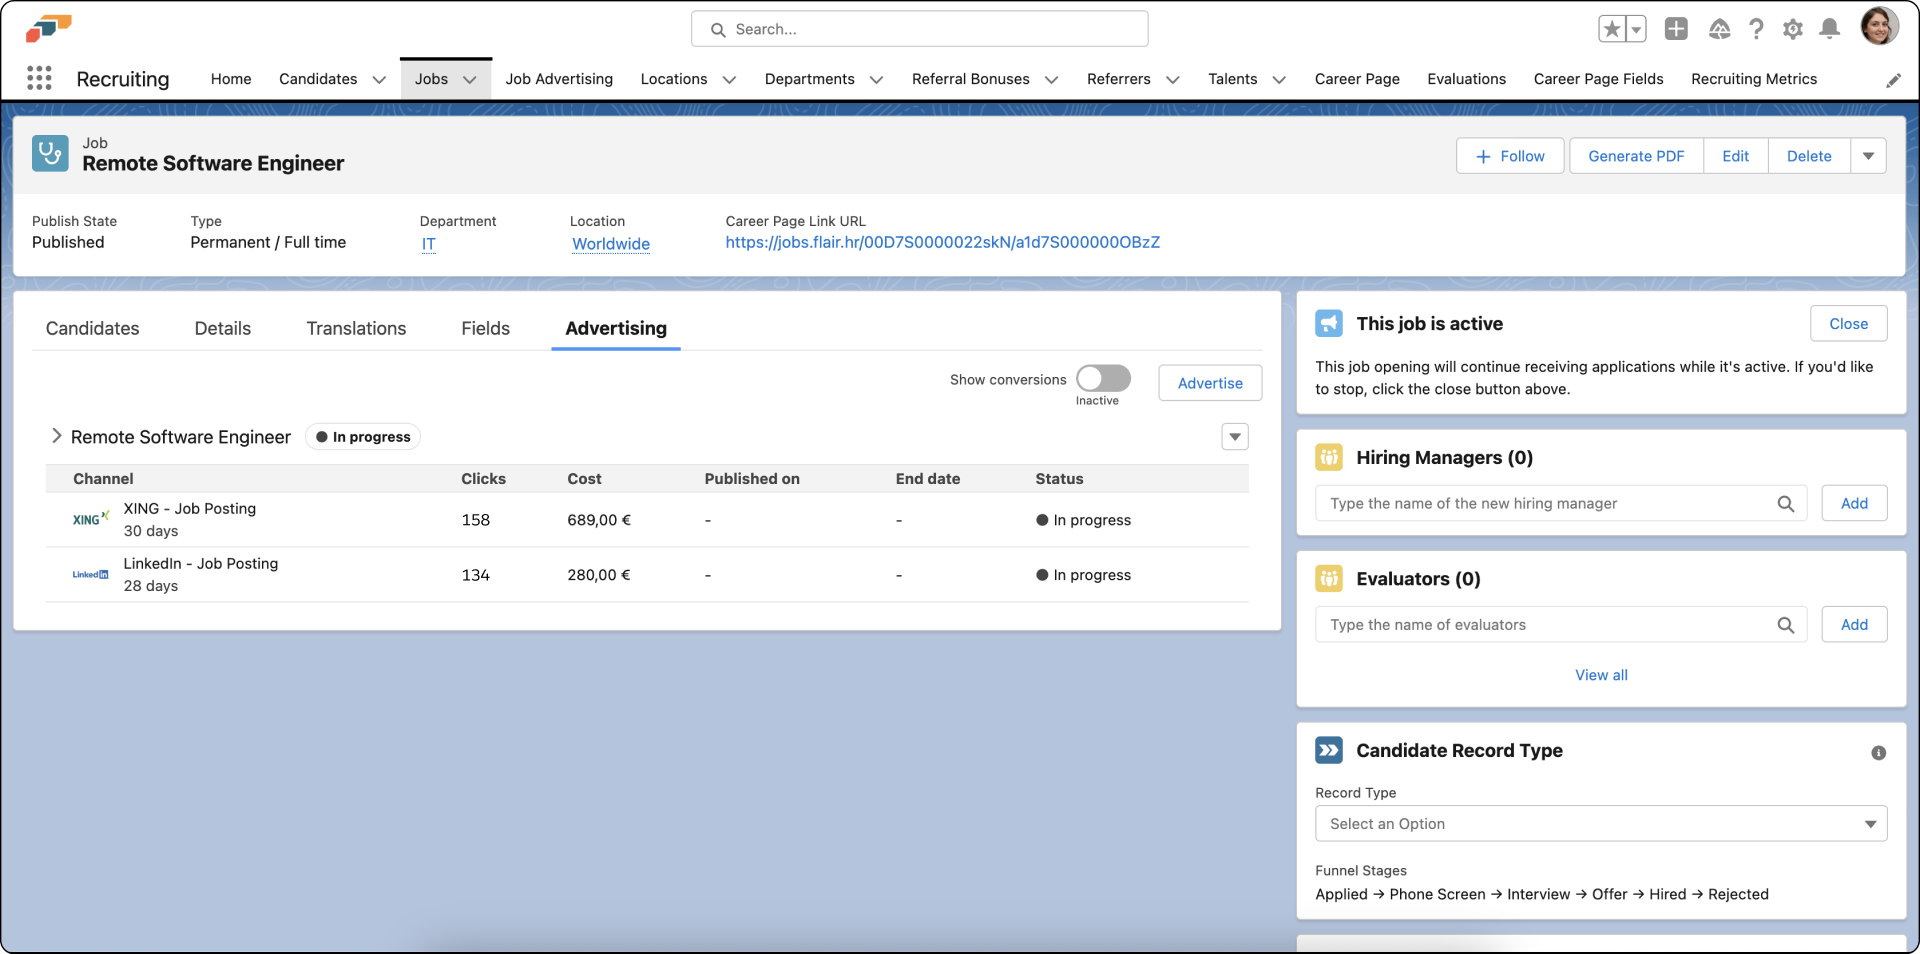Viewport: 1920px width, 954px height.
Task: Open the user profile avatar
Action: click(1879, 26)
